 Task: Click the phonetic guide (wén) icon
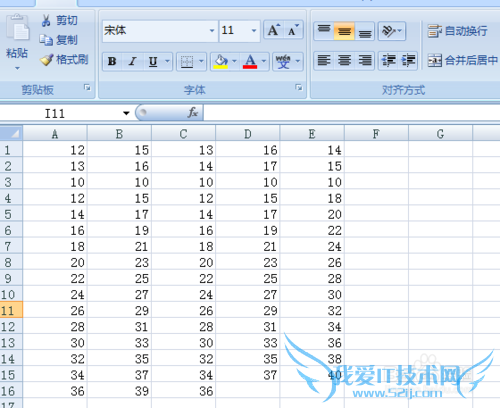[x=283, y=61]
